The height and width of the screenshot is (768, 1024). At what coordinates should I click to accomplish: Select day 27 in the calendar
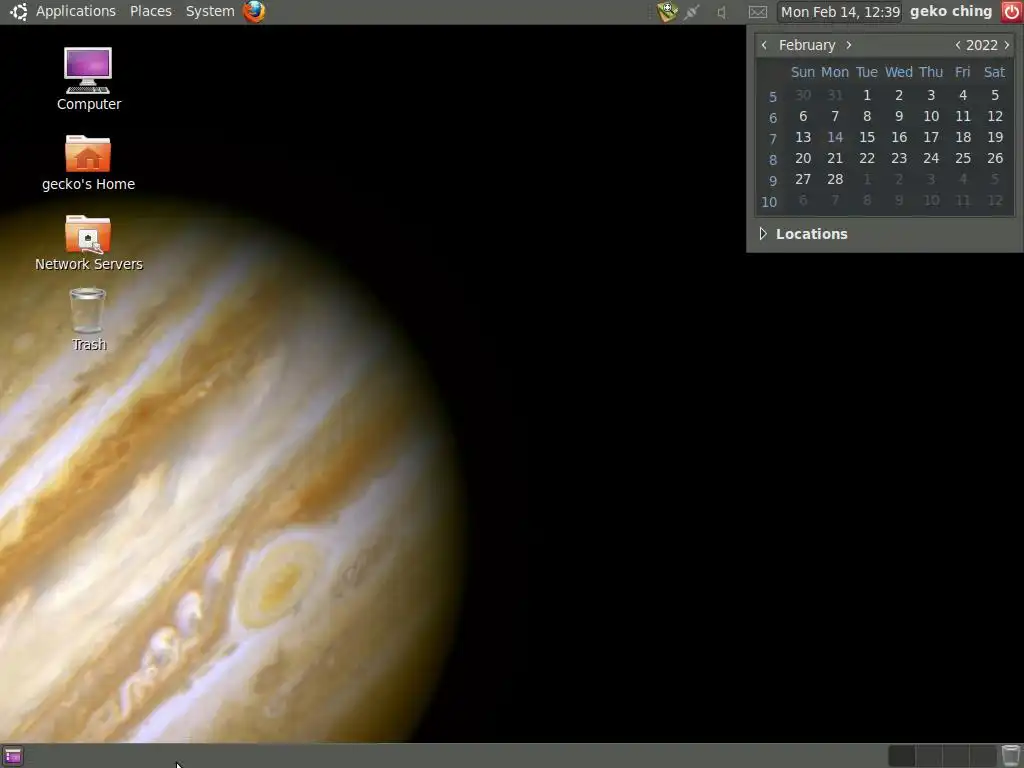click(x=803, y=179)
